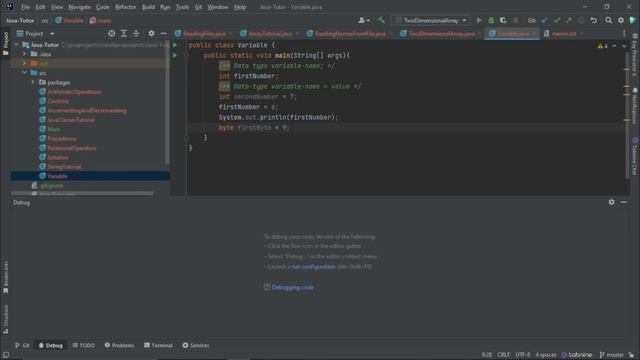Start debugging with the green bug icon
The width and height of the screenshot is (640, 360).
tap(491, 20)
